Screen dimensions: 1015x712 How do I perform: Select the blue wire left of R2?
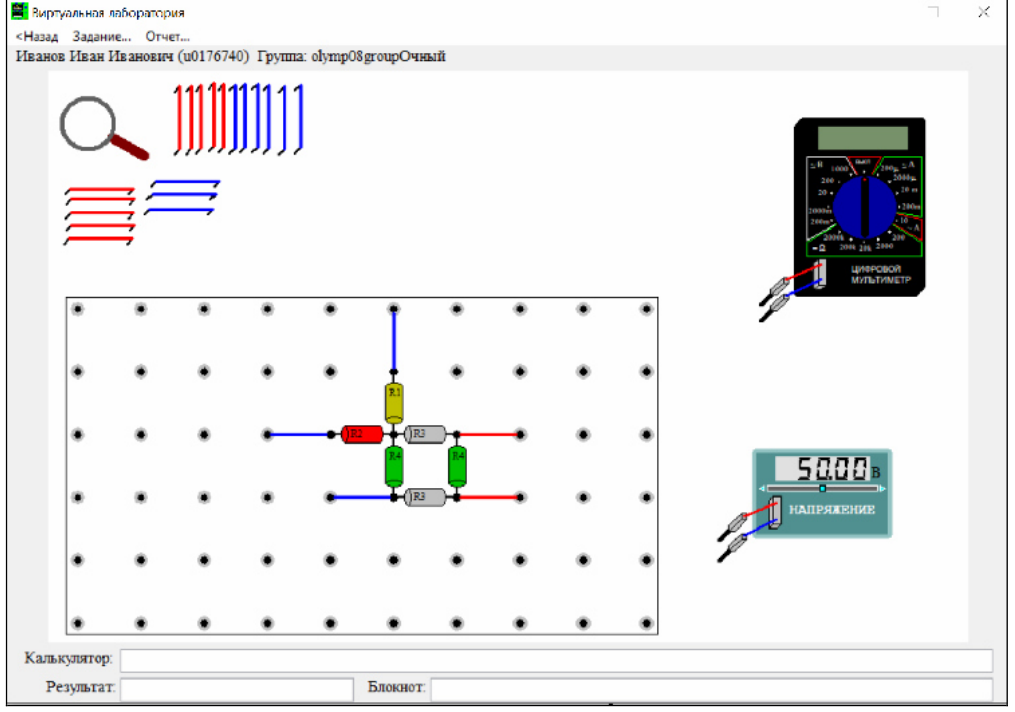pos(299,434)
